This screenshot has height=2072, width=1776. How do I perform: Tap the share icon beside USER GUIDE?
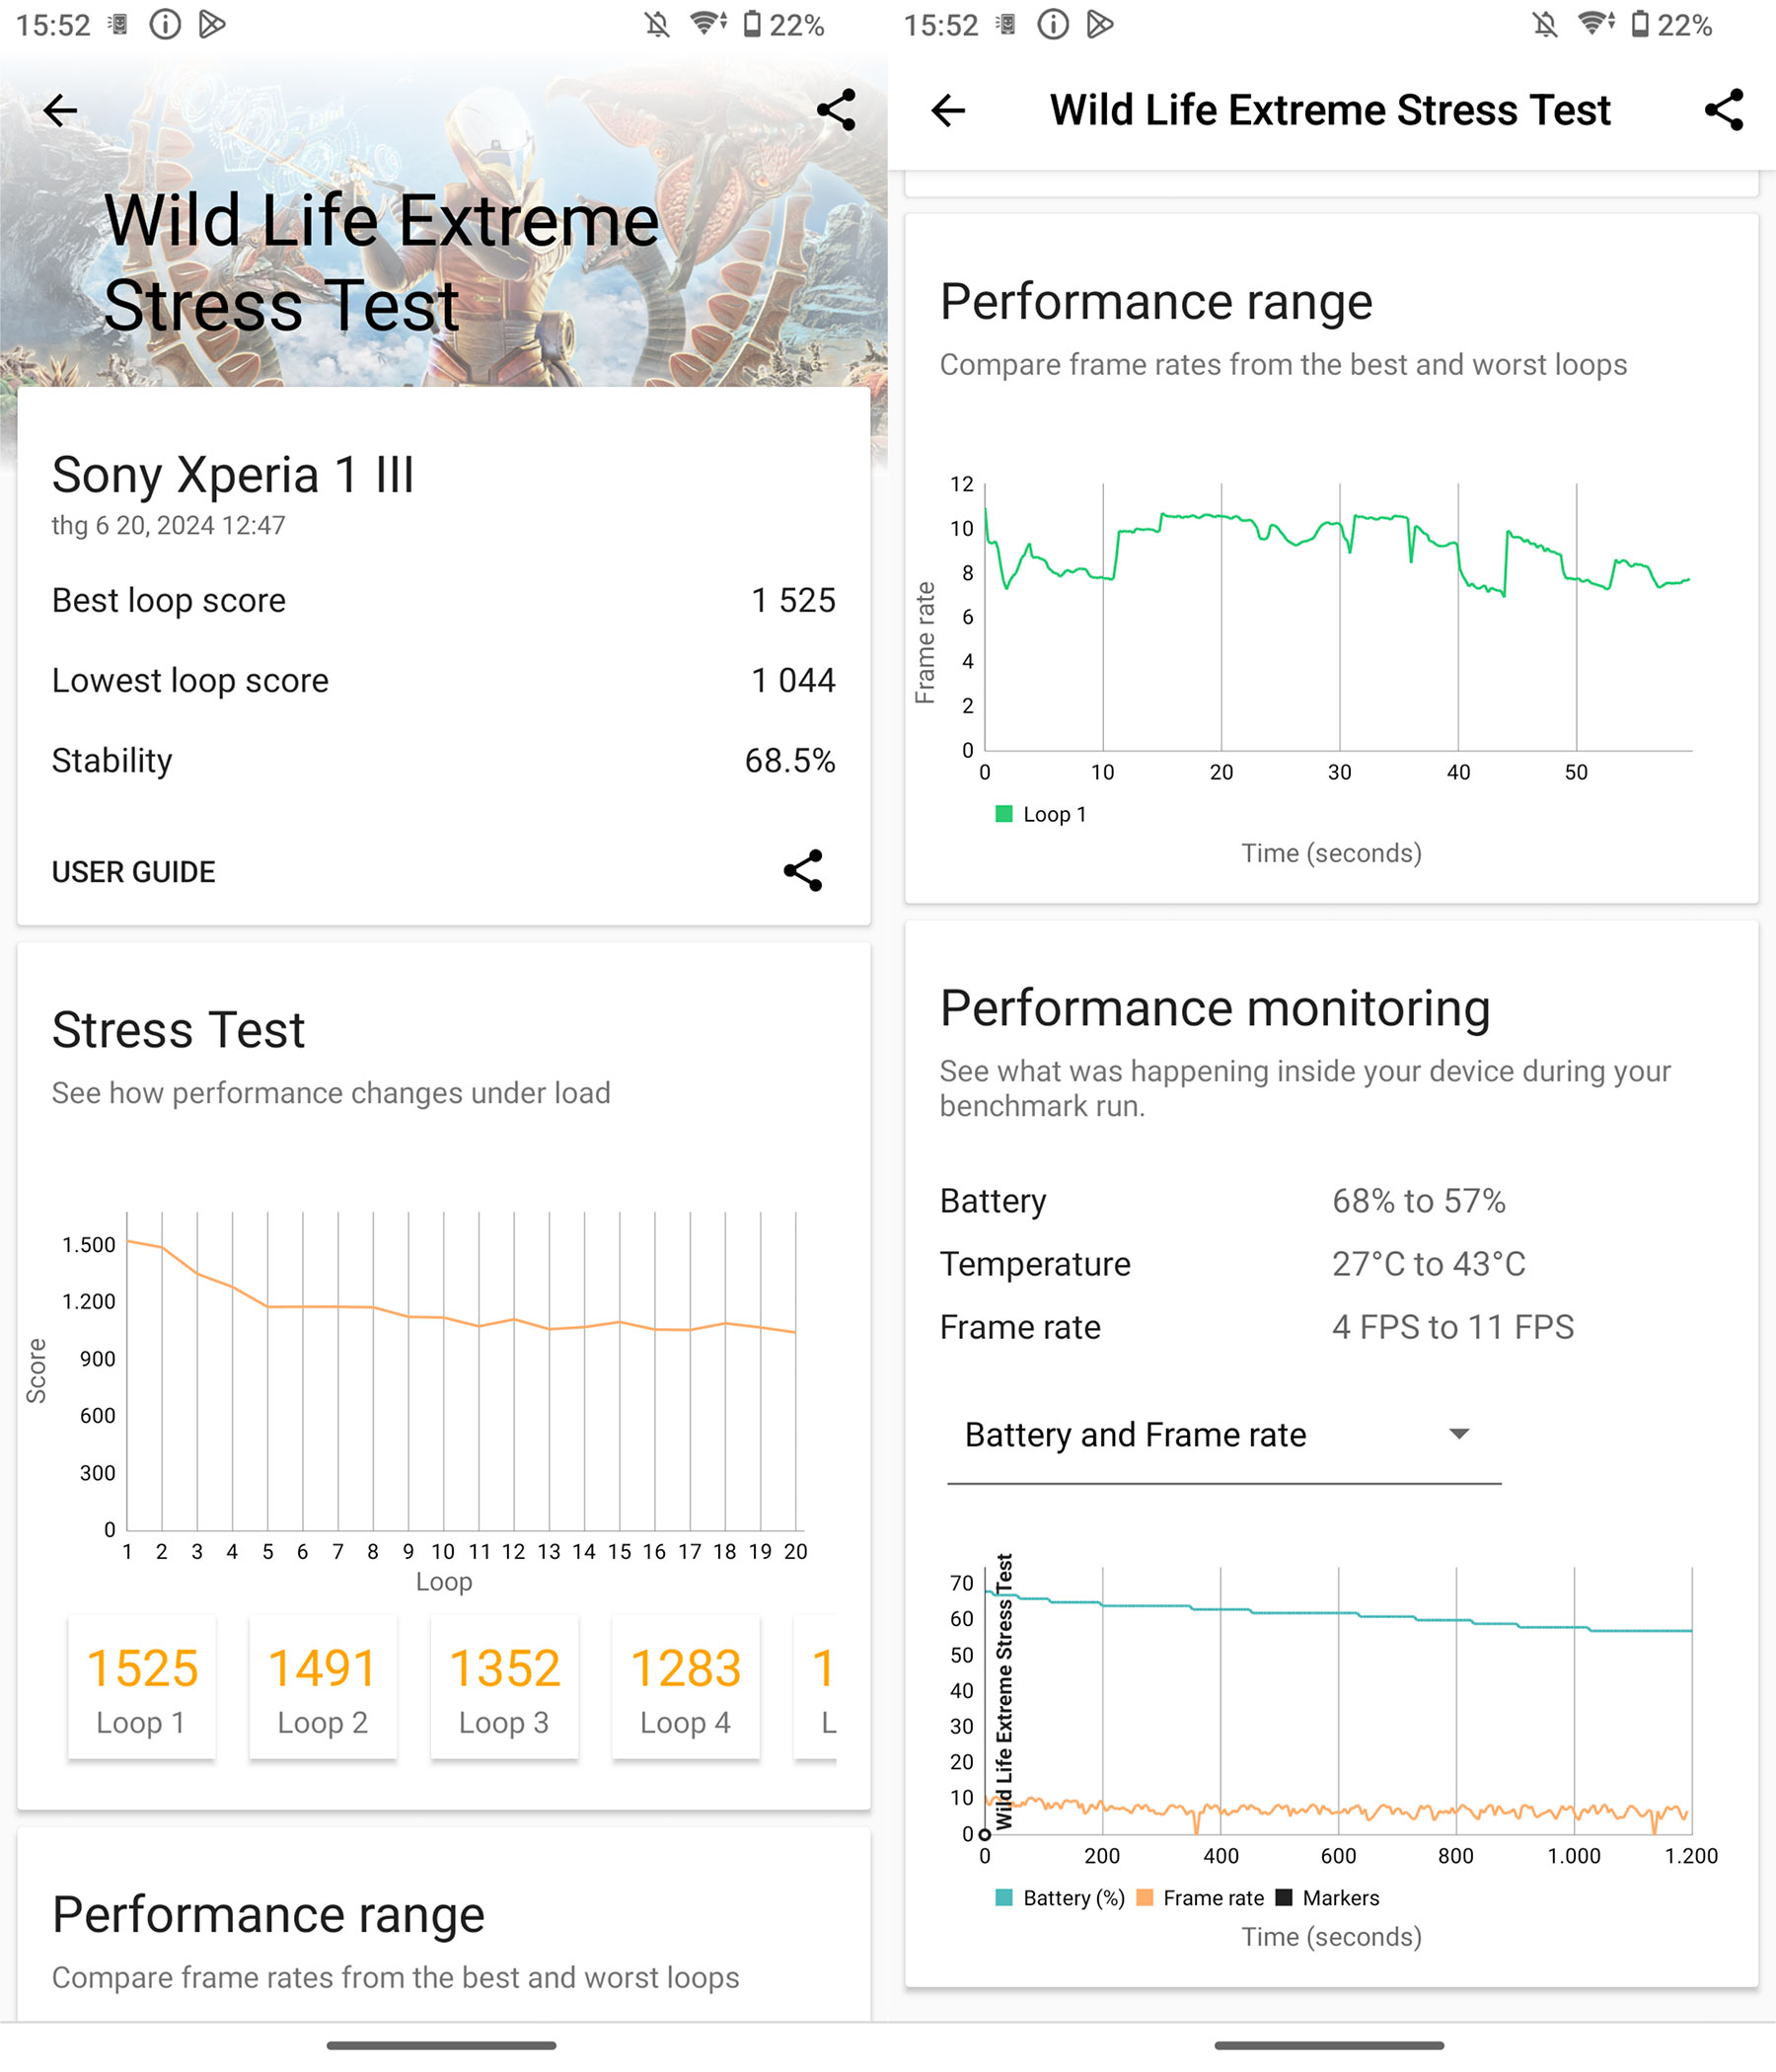click(803, 871)
